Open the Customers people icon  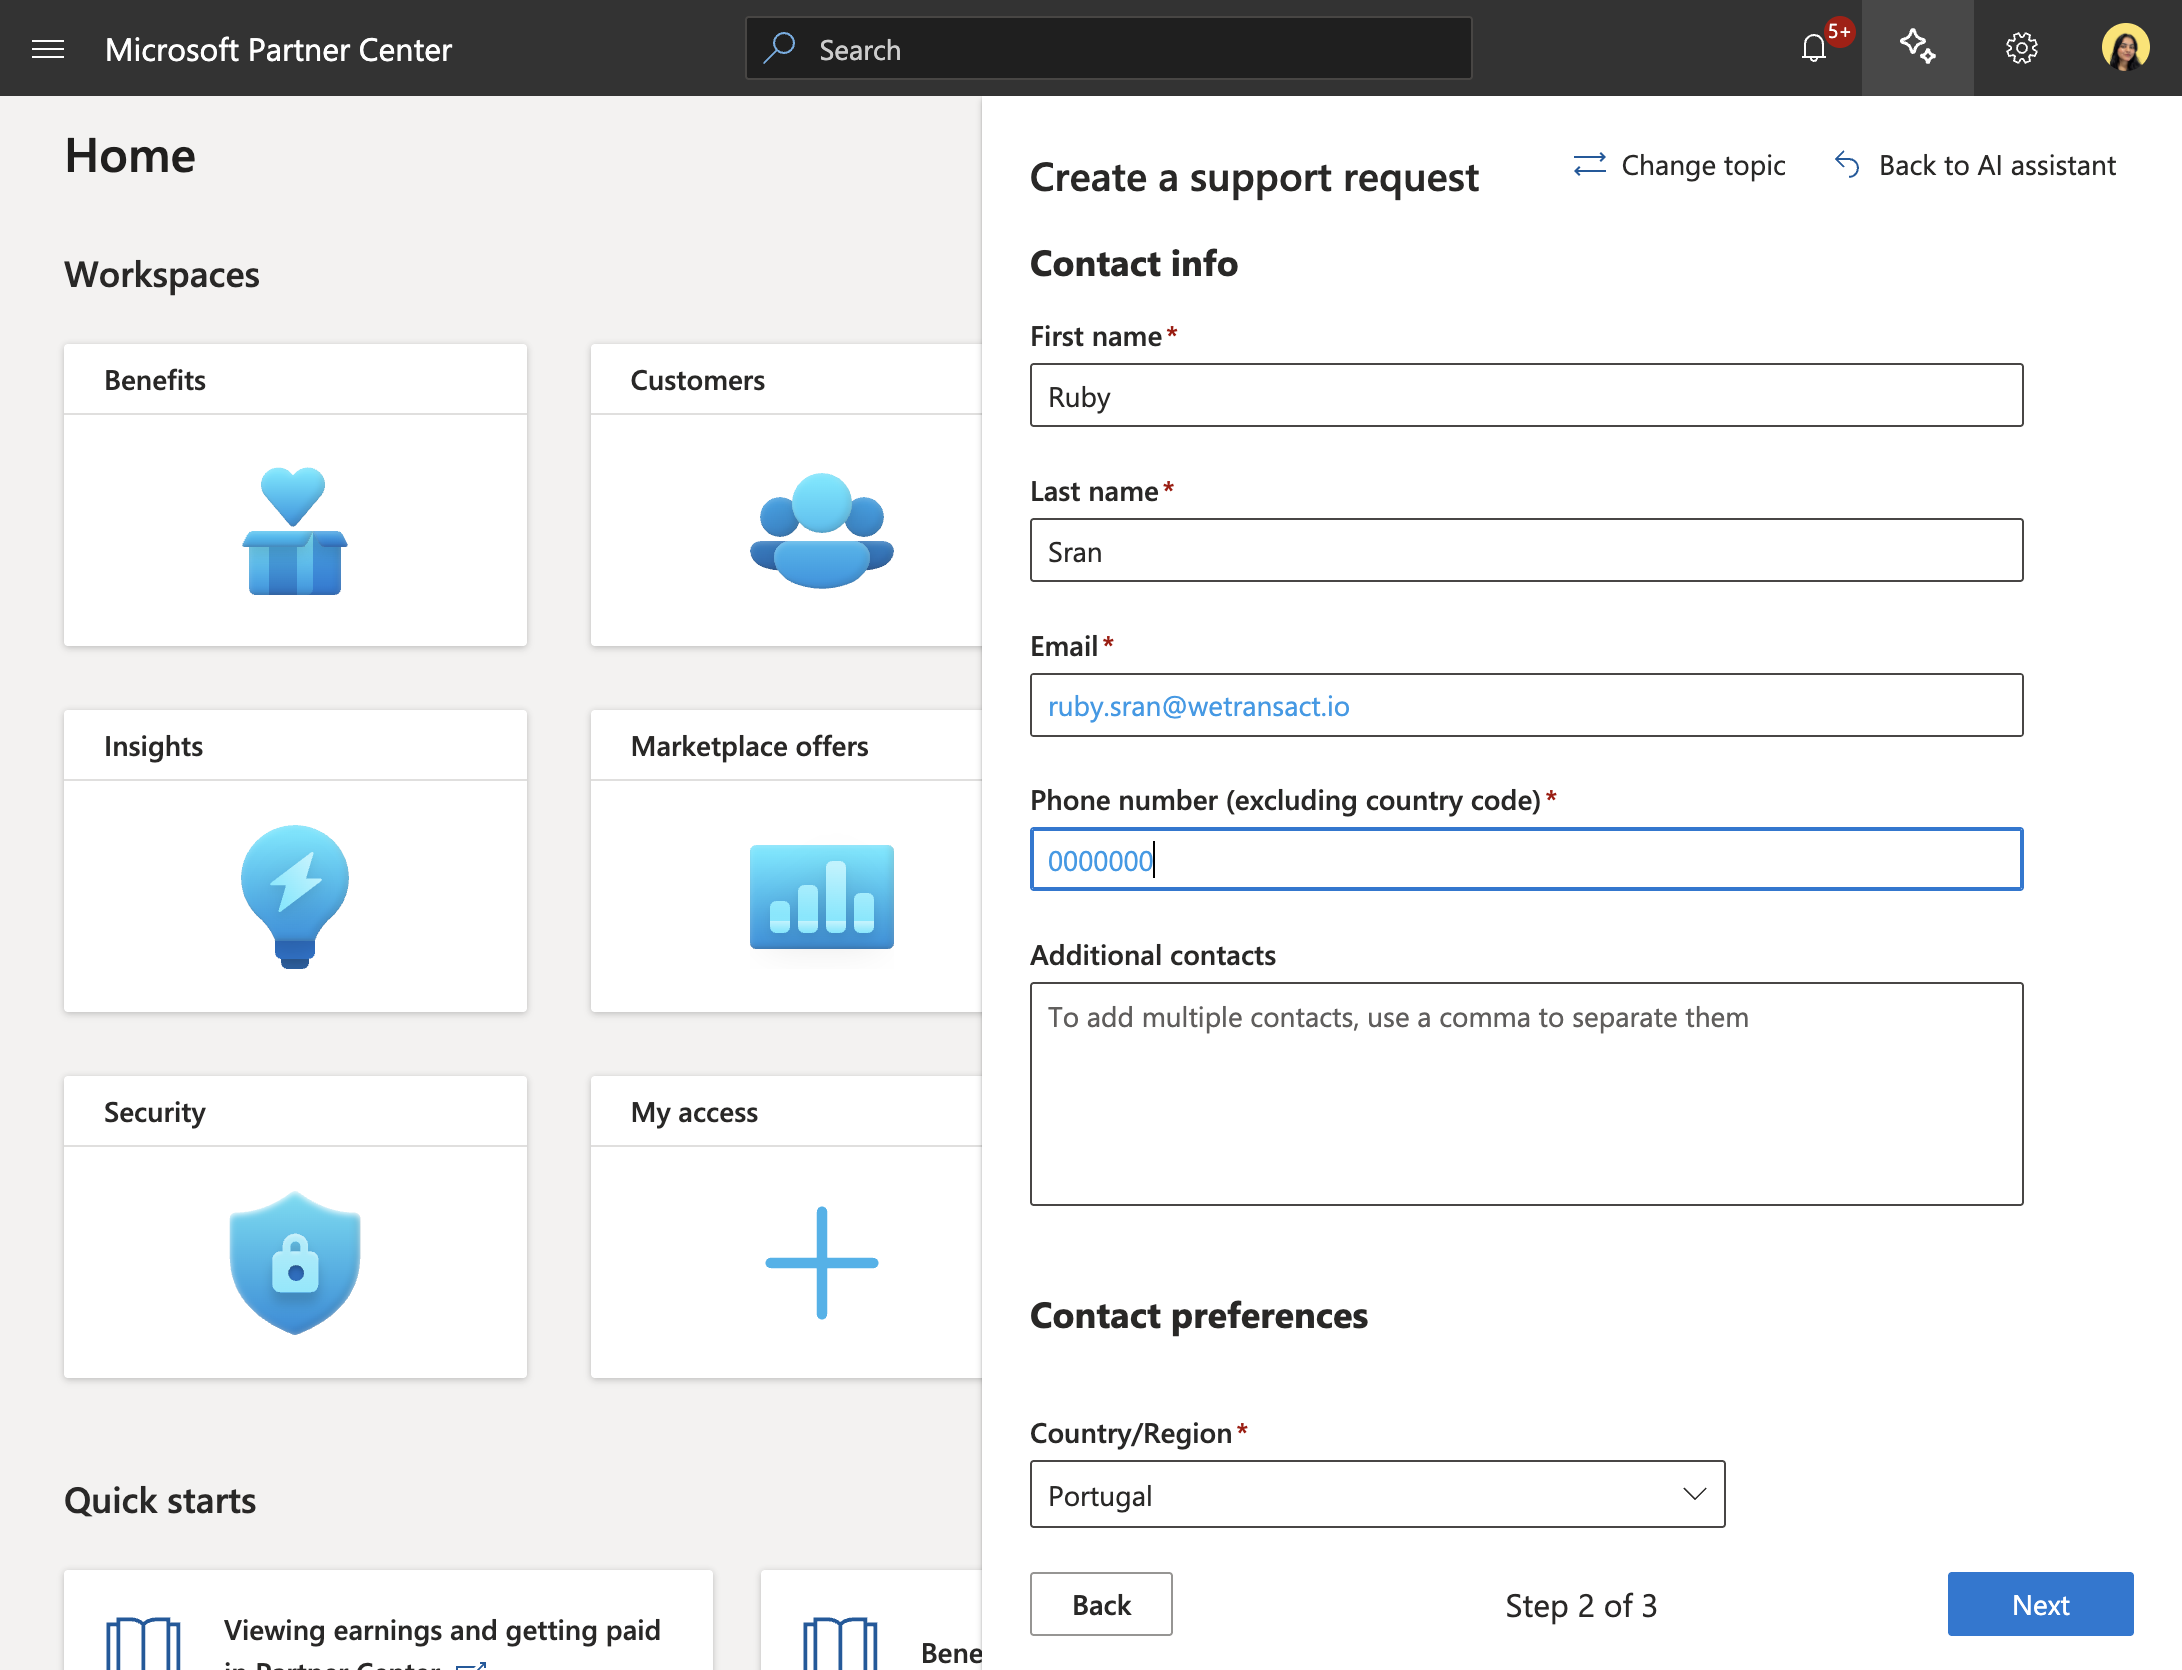coord(821,531)
